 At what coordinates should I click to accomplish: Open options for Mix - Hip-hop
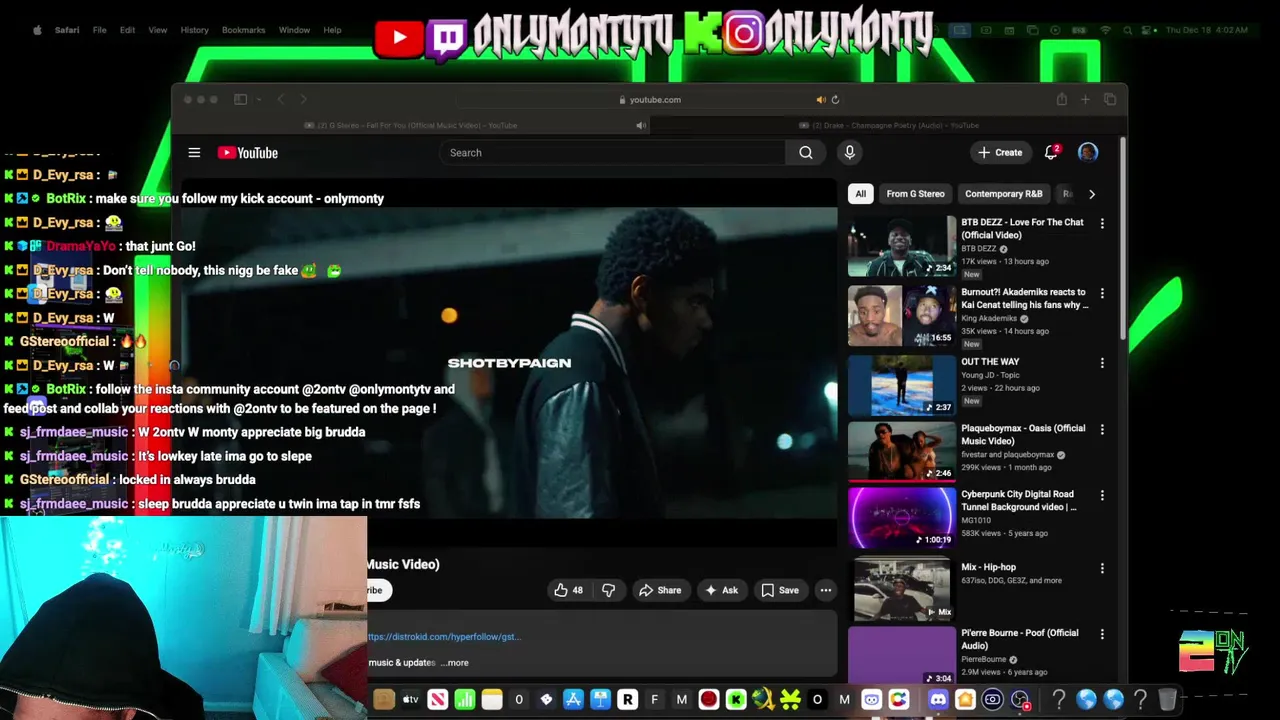click(1102, 569)
